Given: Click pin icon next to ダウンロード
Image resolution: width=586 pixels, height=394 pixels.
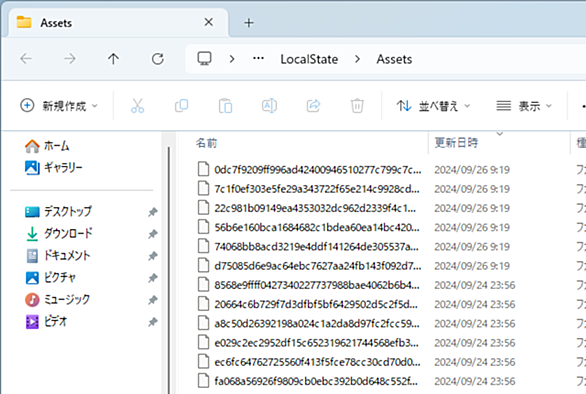Looking at the screenshot, I should click(152, 234).
